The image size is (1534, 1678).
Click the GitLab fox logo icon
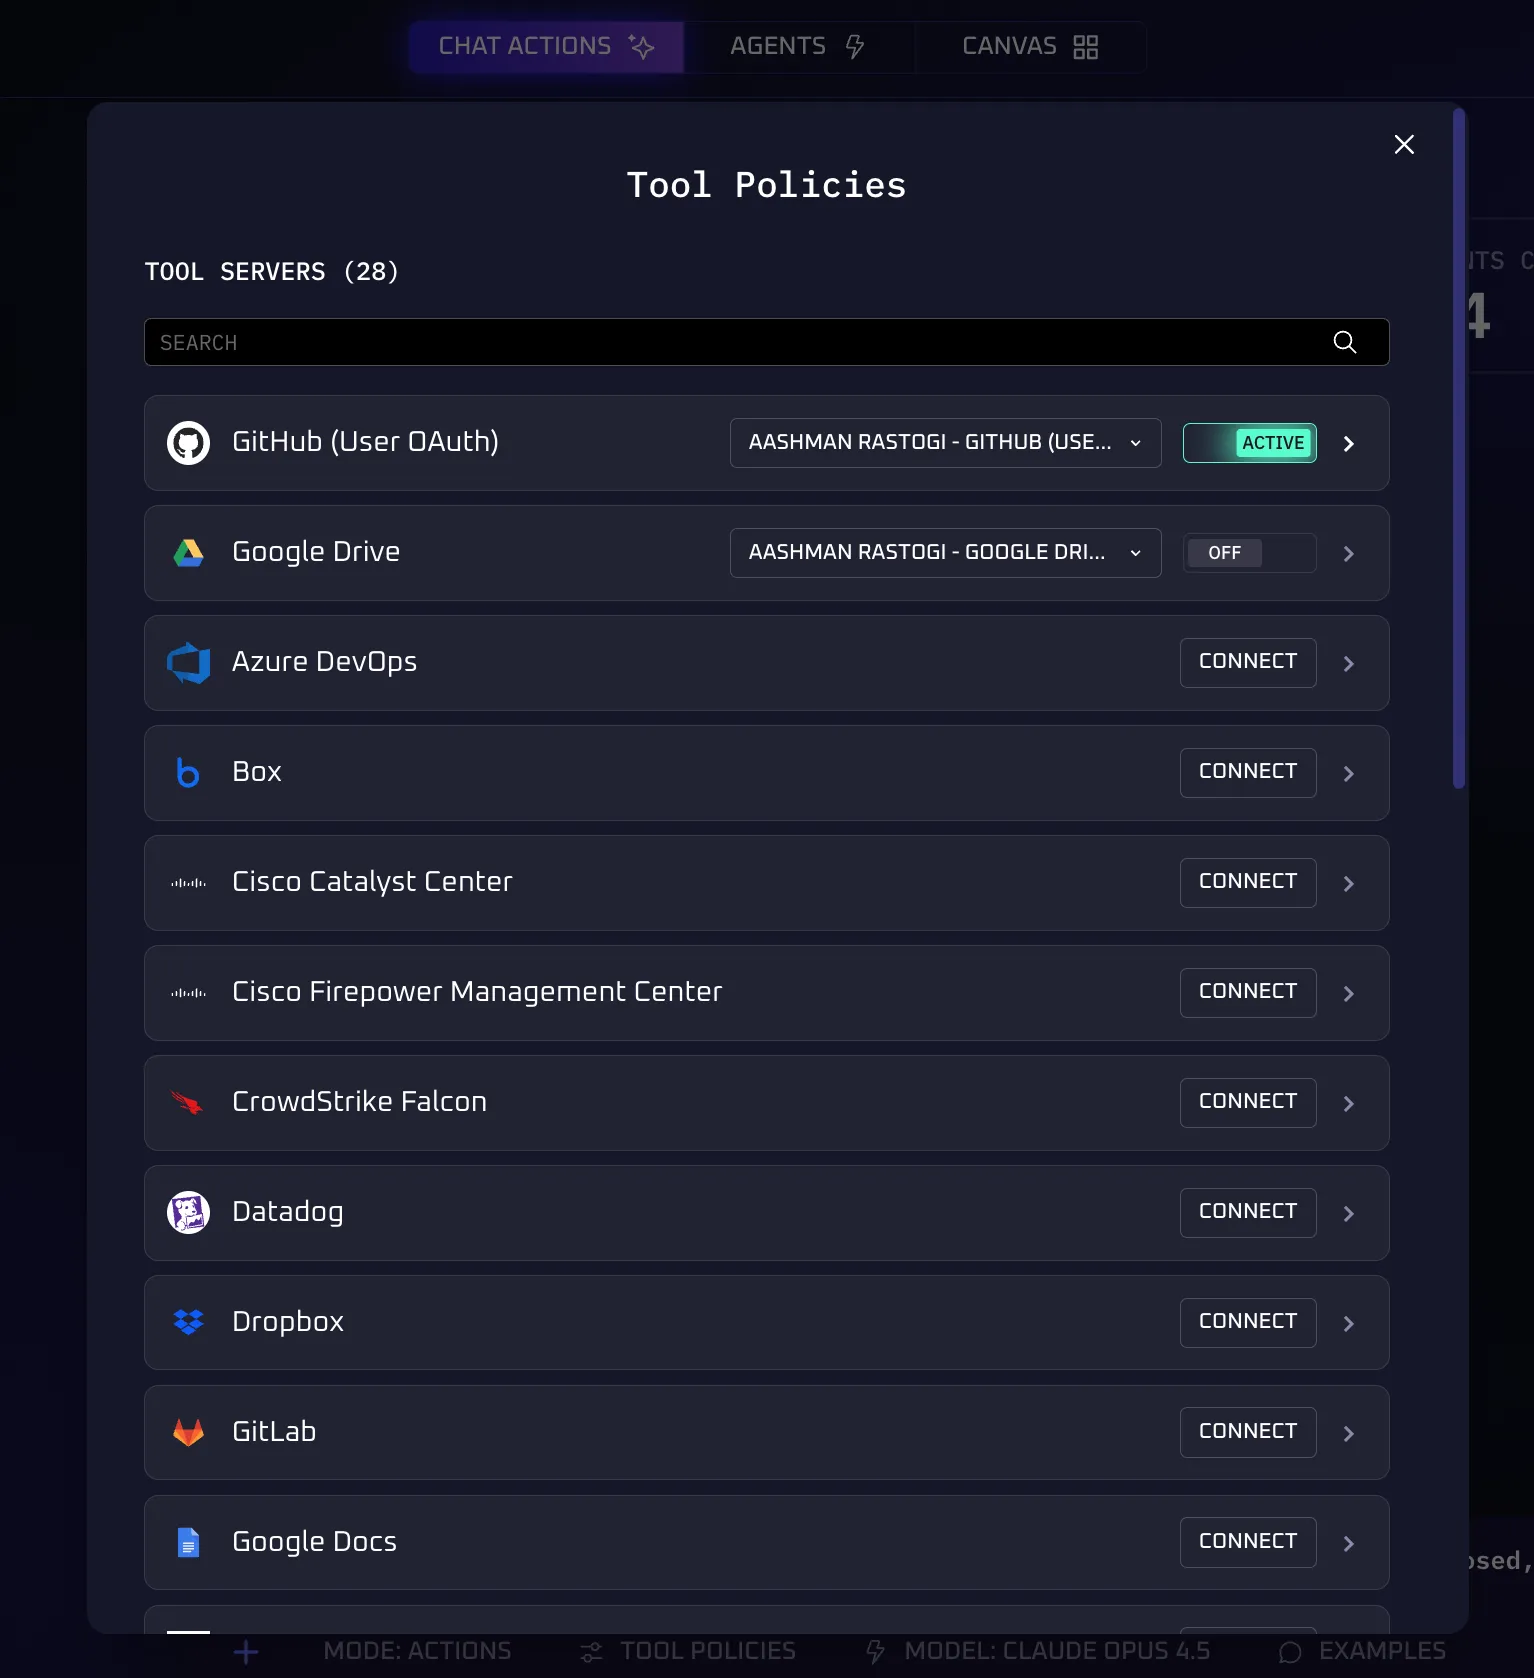click(x=188, y=1432)
